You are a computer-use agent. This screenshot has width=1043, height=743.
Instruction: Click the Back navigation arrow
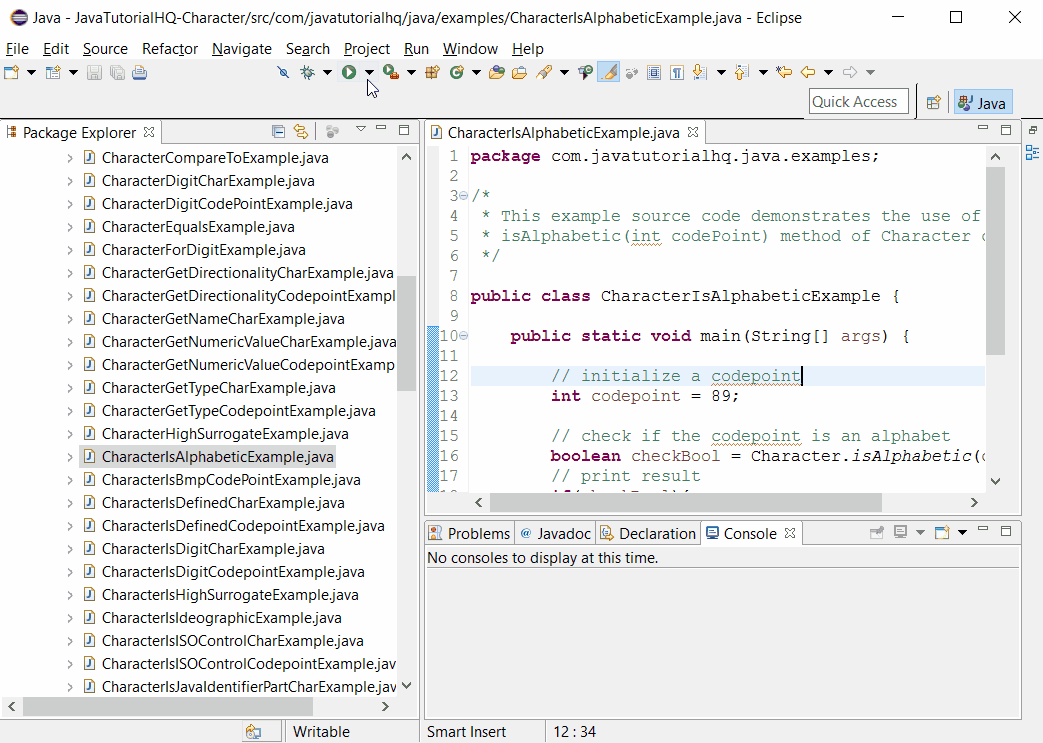tap(808, 73)
